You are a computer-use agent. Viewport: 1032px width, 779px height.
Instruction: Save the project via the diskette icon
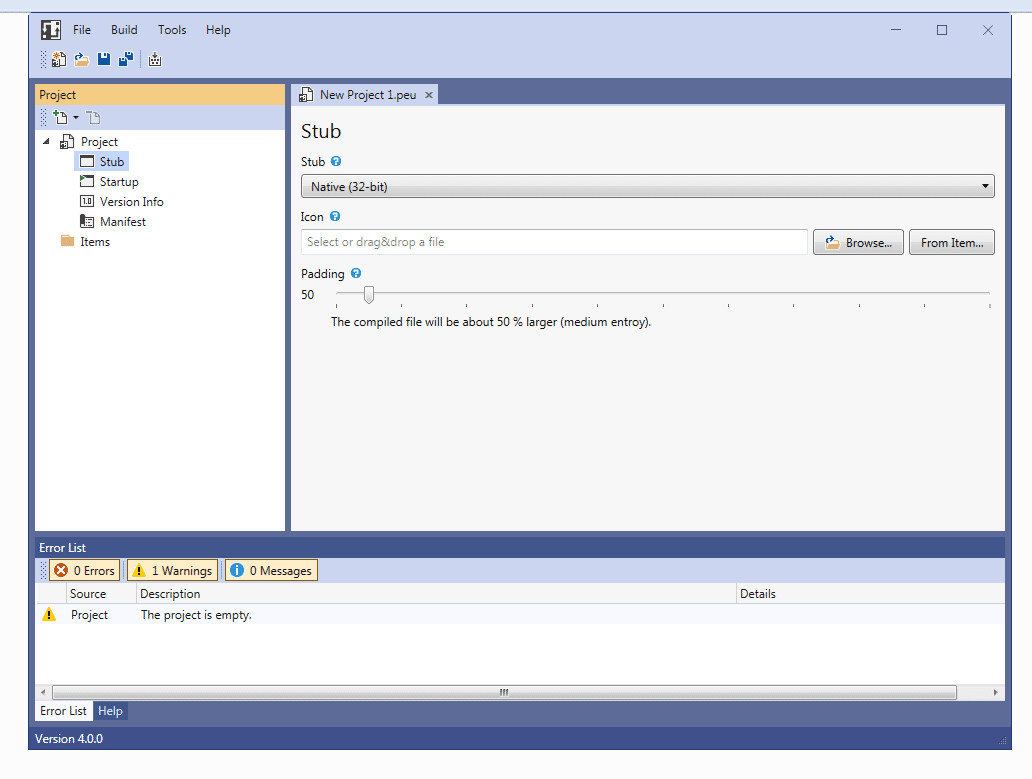(103, 59)
